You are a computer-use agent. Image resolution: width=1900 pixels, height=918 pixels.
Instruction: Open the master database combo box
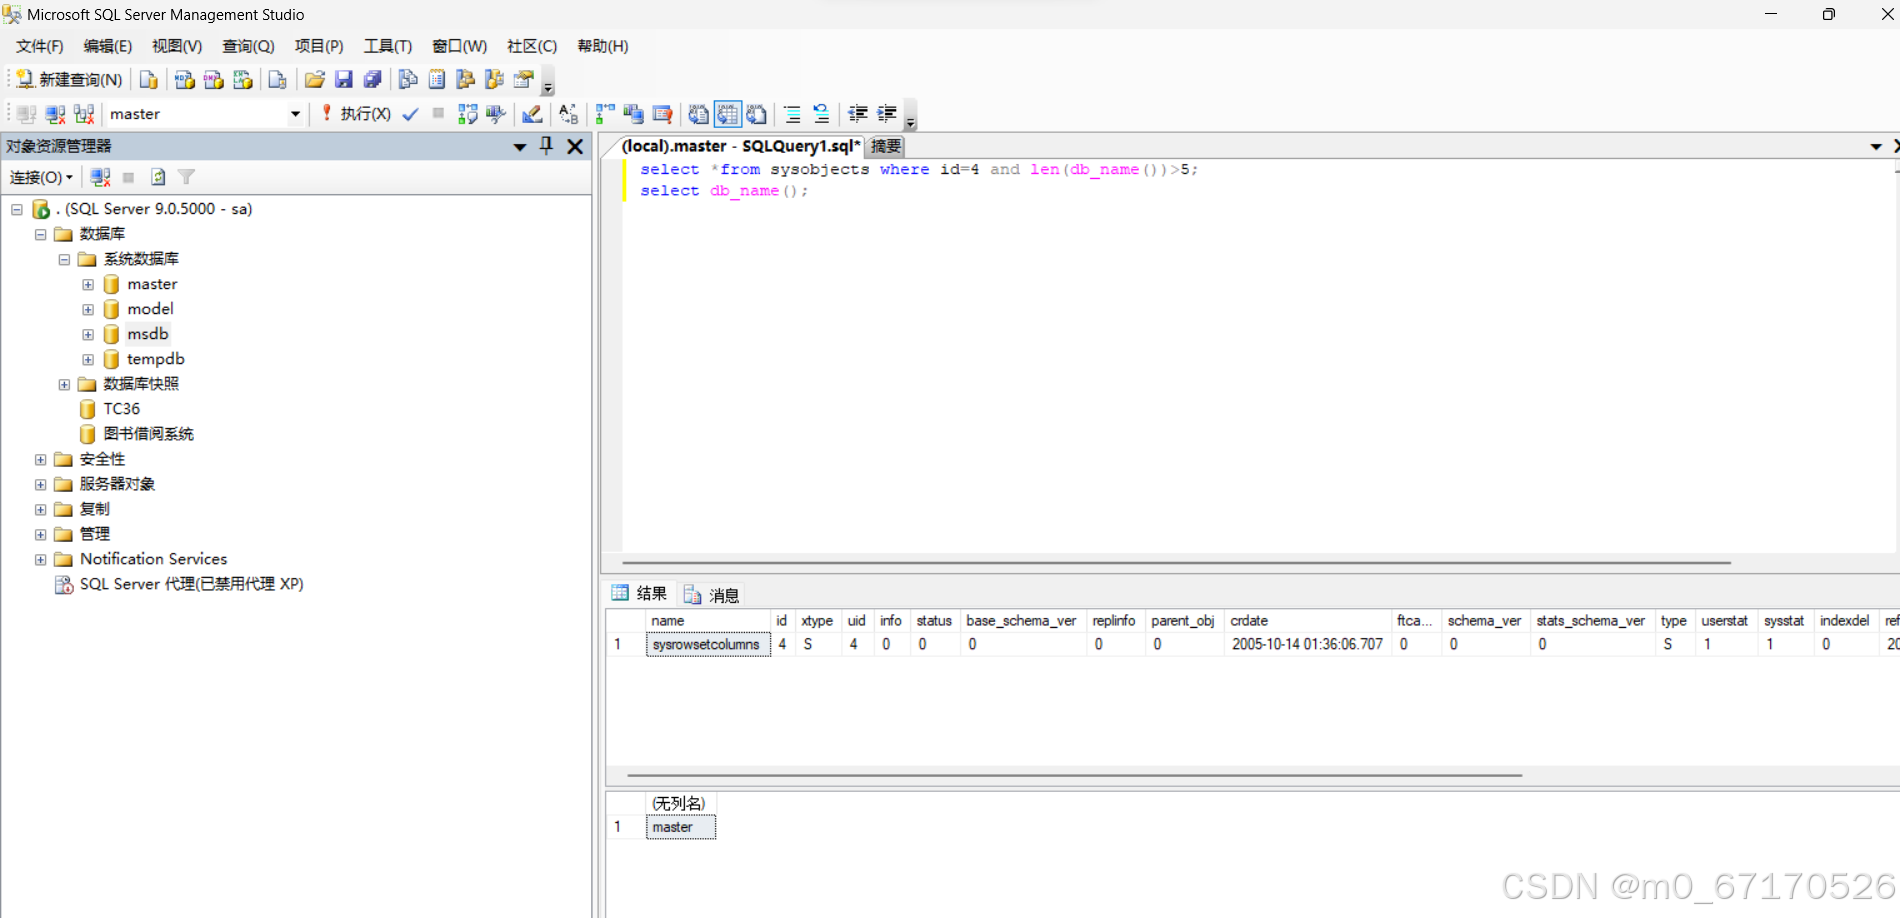[204, 114]
